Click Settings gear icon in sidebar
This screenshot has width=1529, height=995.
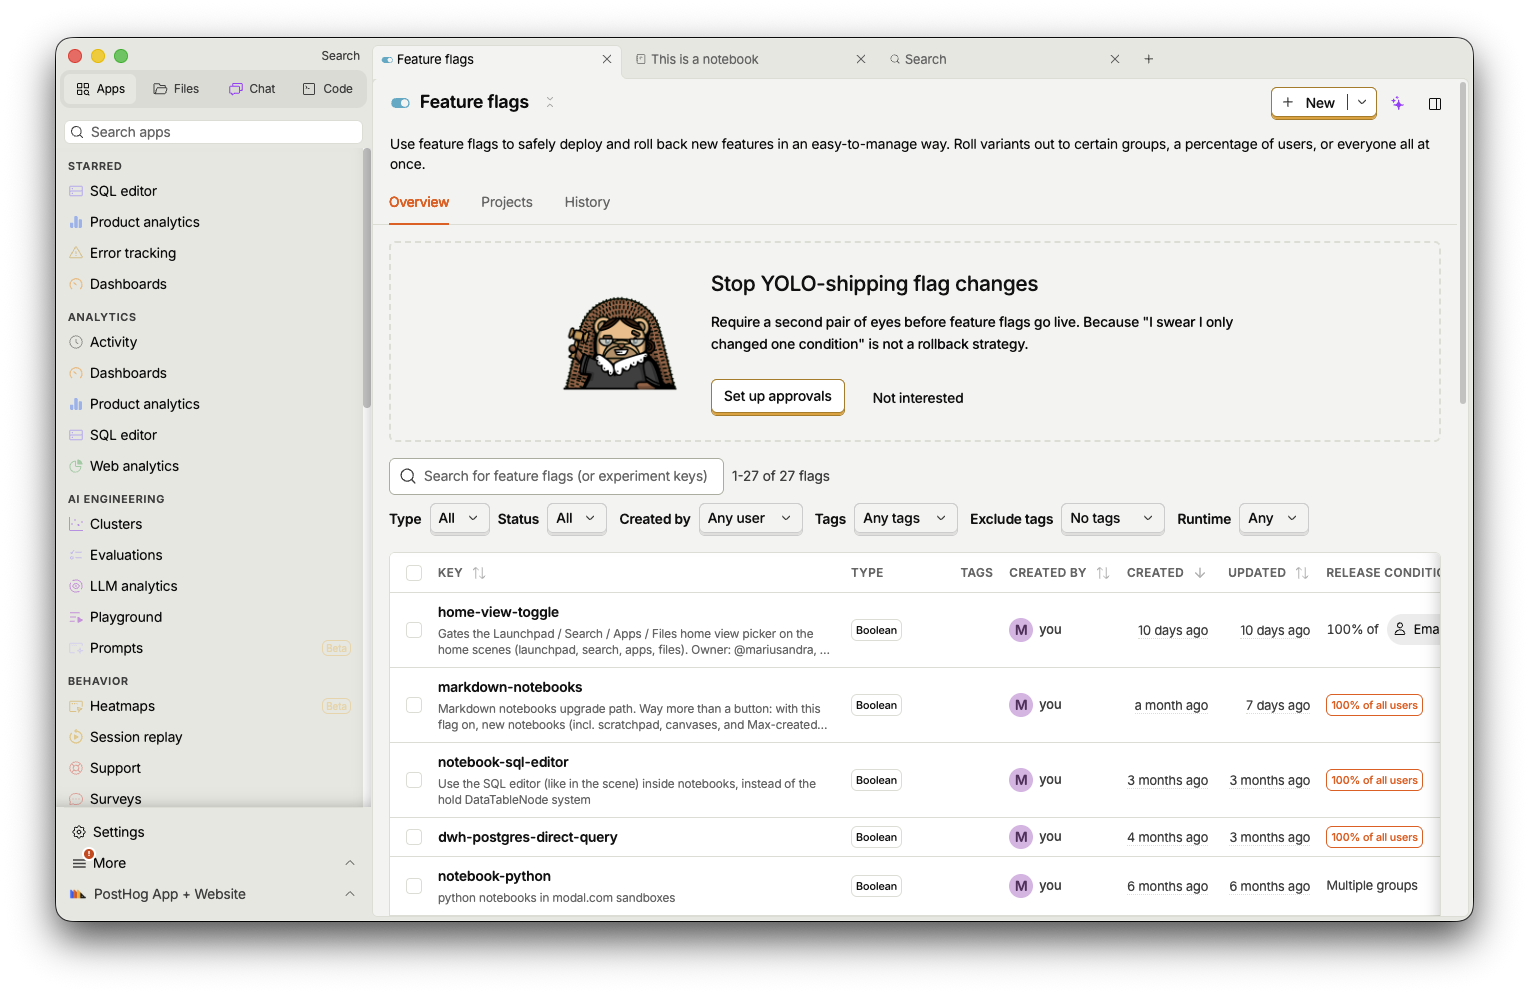coord(79,832)
